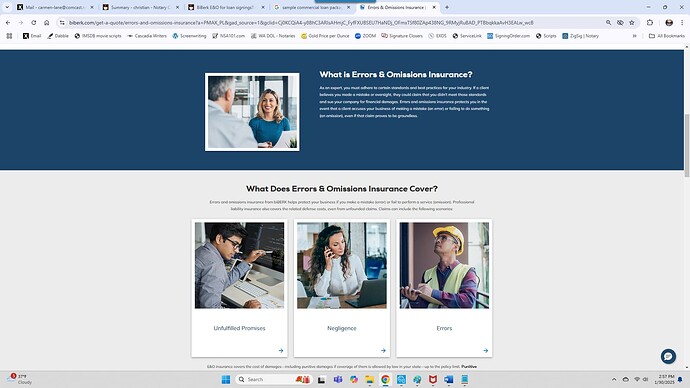Click the arrow on the Negligence card
Viewport: 690px width, 388px height.
coord(383,351)
